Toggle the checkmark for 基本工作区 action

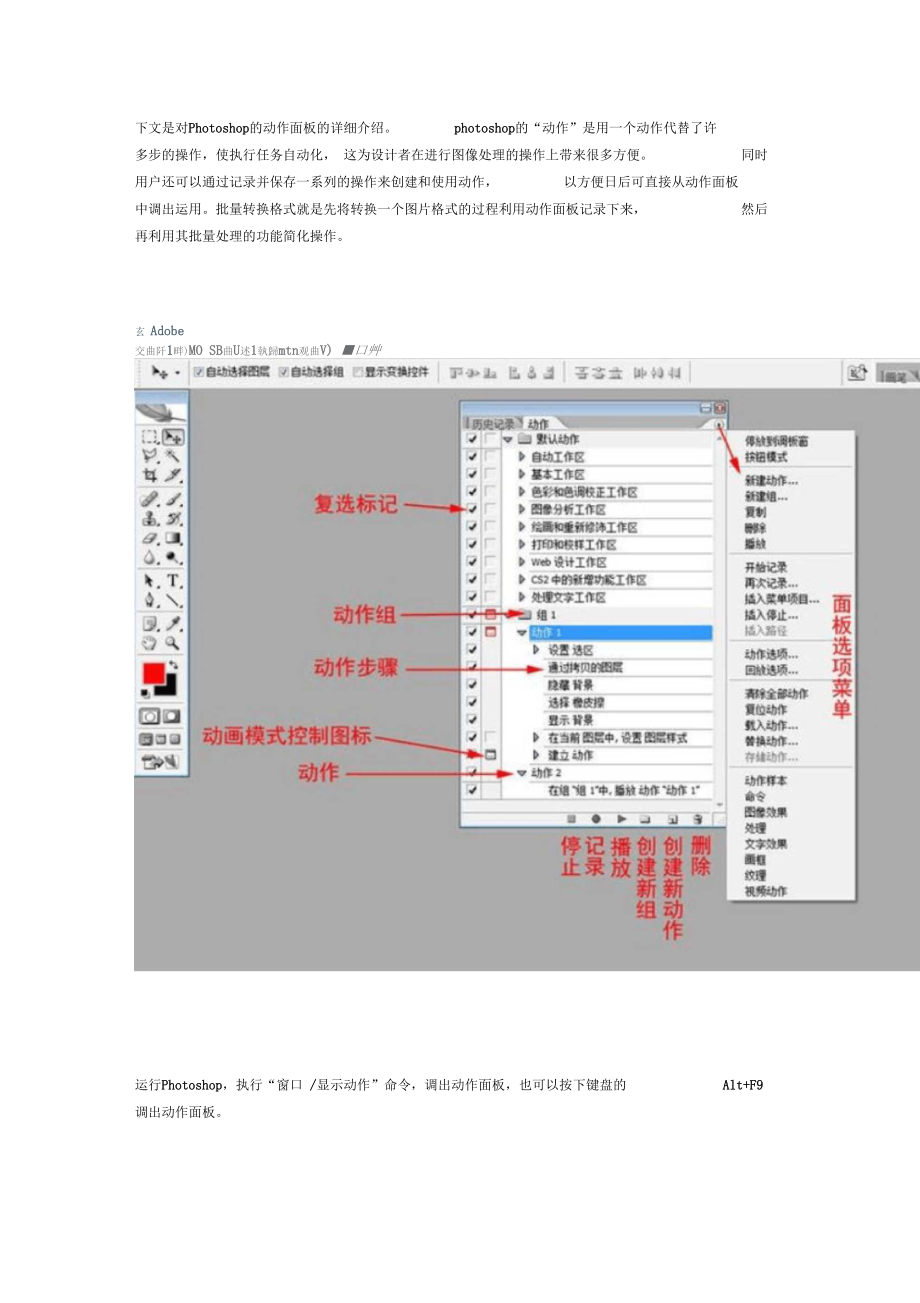[472, 475]
